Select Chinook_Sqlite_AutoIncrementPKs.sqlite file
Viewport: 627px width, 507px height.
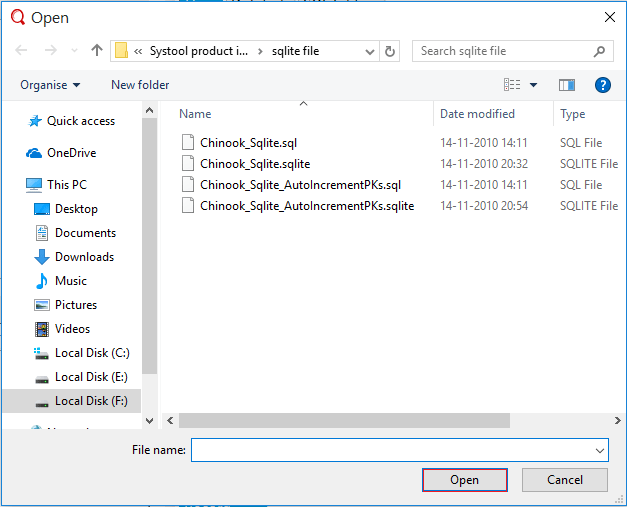(307, 206)
